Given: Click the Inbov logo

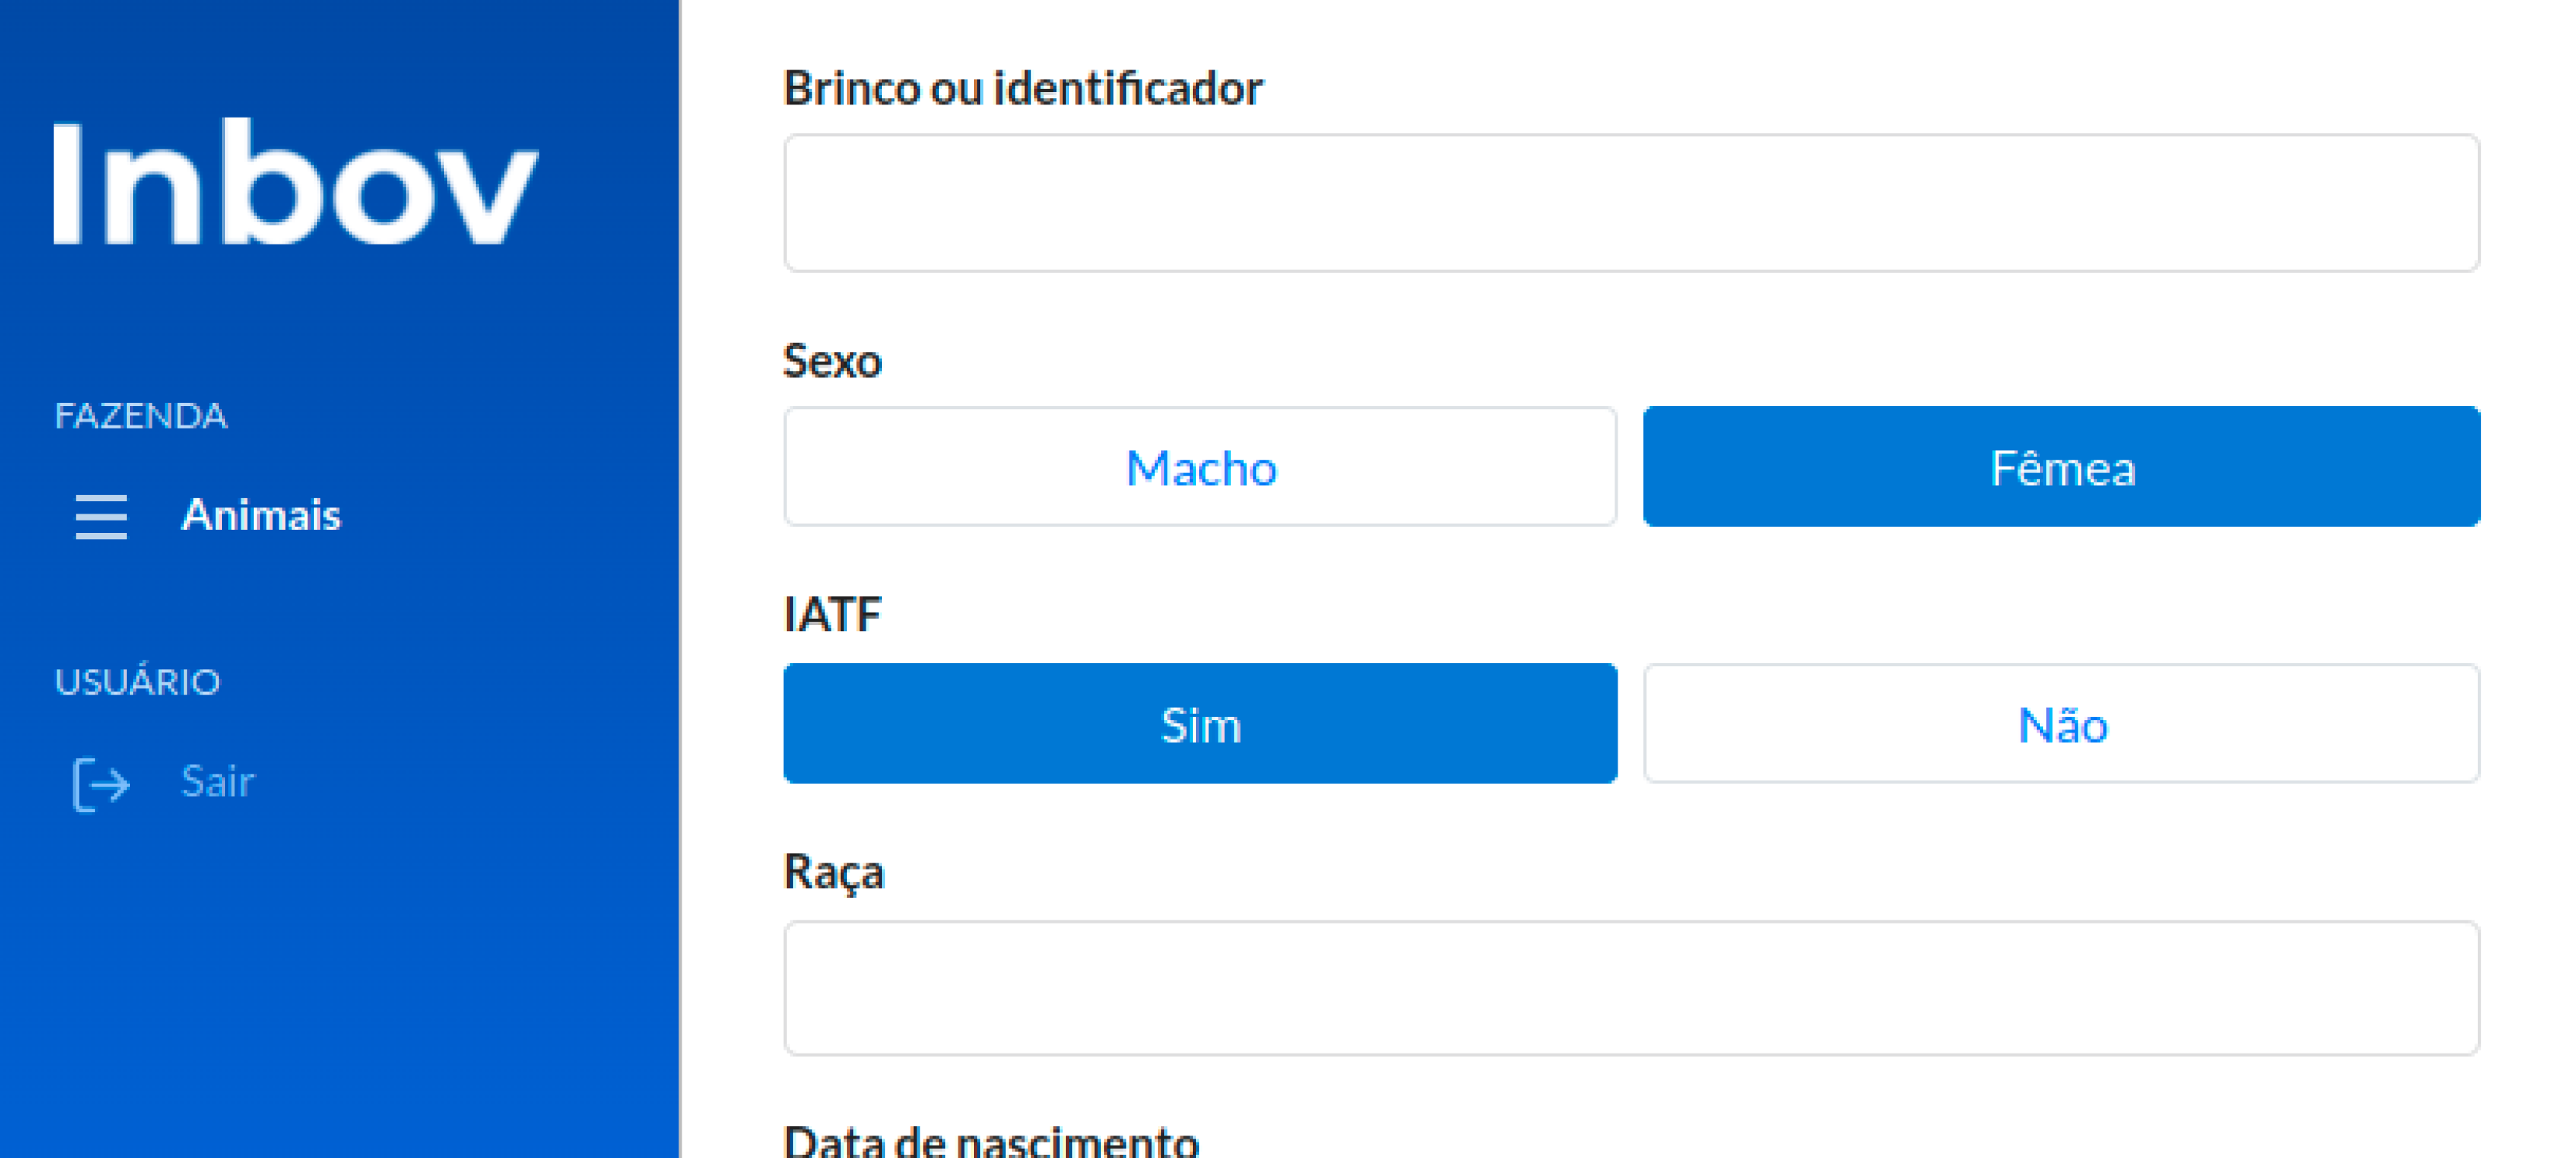Looking at the screenshot, I should point(295,182).
